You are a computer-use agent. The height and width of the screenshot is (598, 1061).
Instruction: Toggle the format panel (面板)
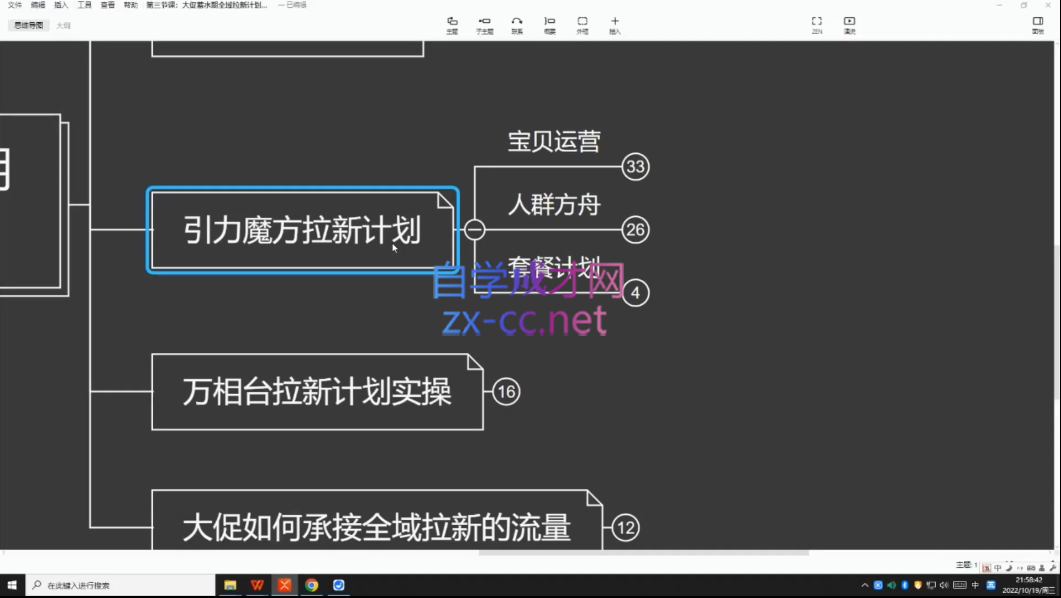(1037, 25)
